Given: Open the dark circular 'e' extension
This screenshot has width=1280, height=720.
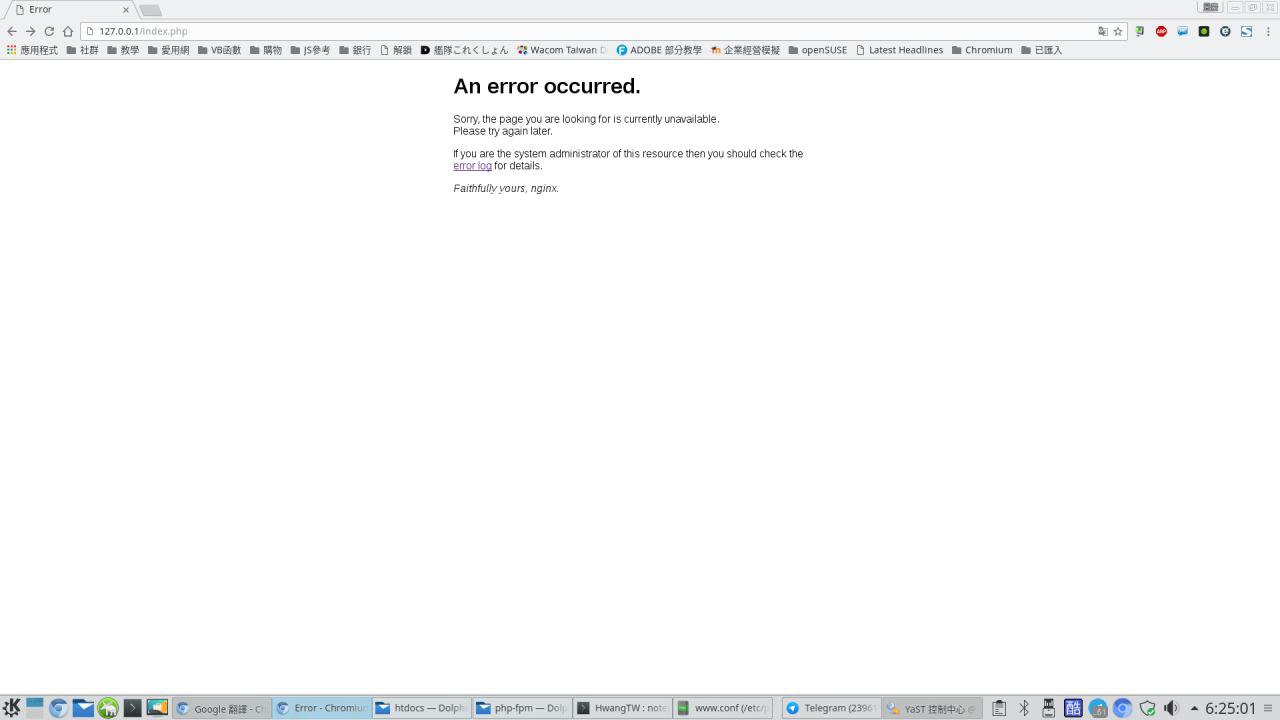Looking at the screenshot, I should [1225, 31].
